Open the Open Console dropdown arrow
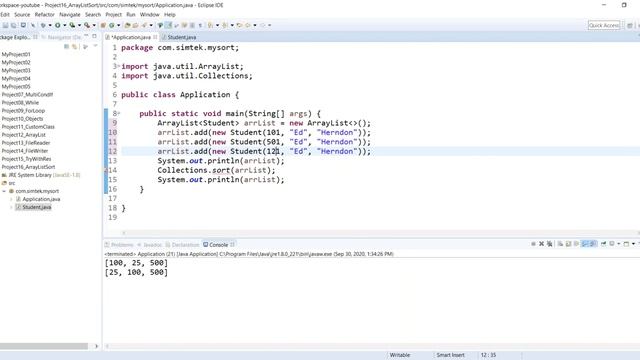This screenshot has height=360, width=640. pyautogui.click(x=633, y=244)
